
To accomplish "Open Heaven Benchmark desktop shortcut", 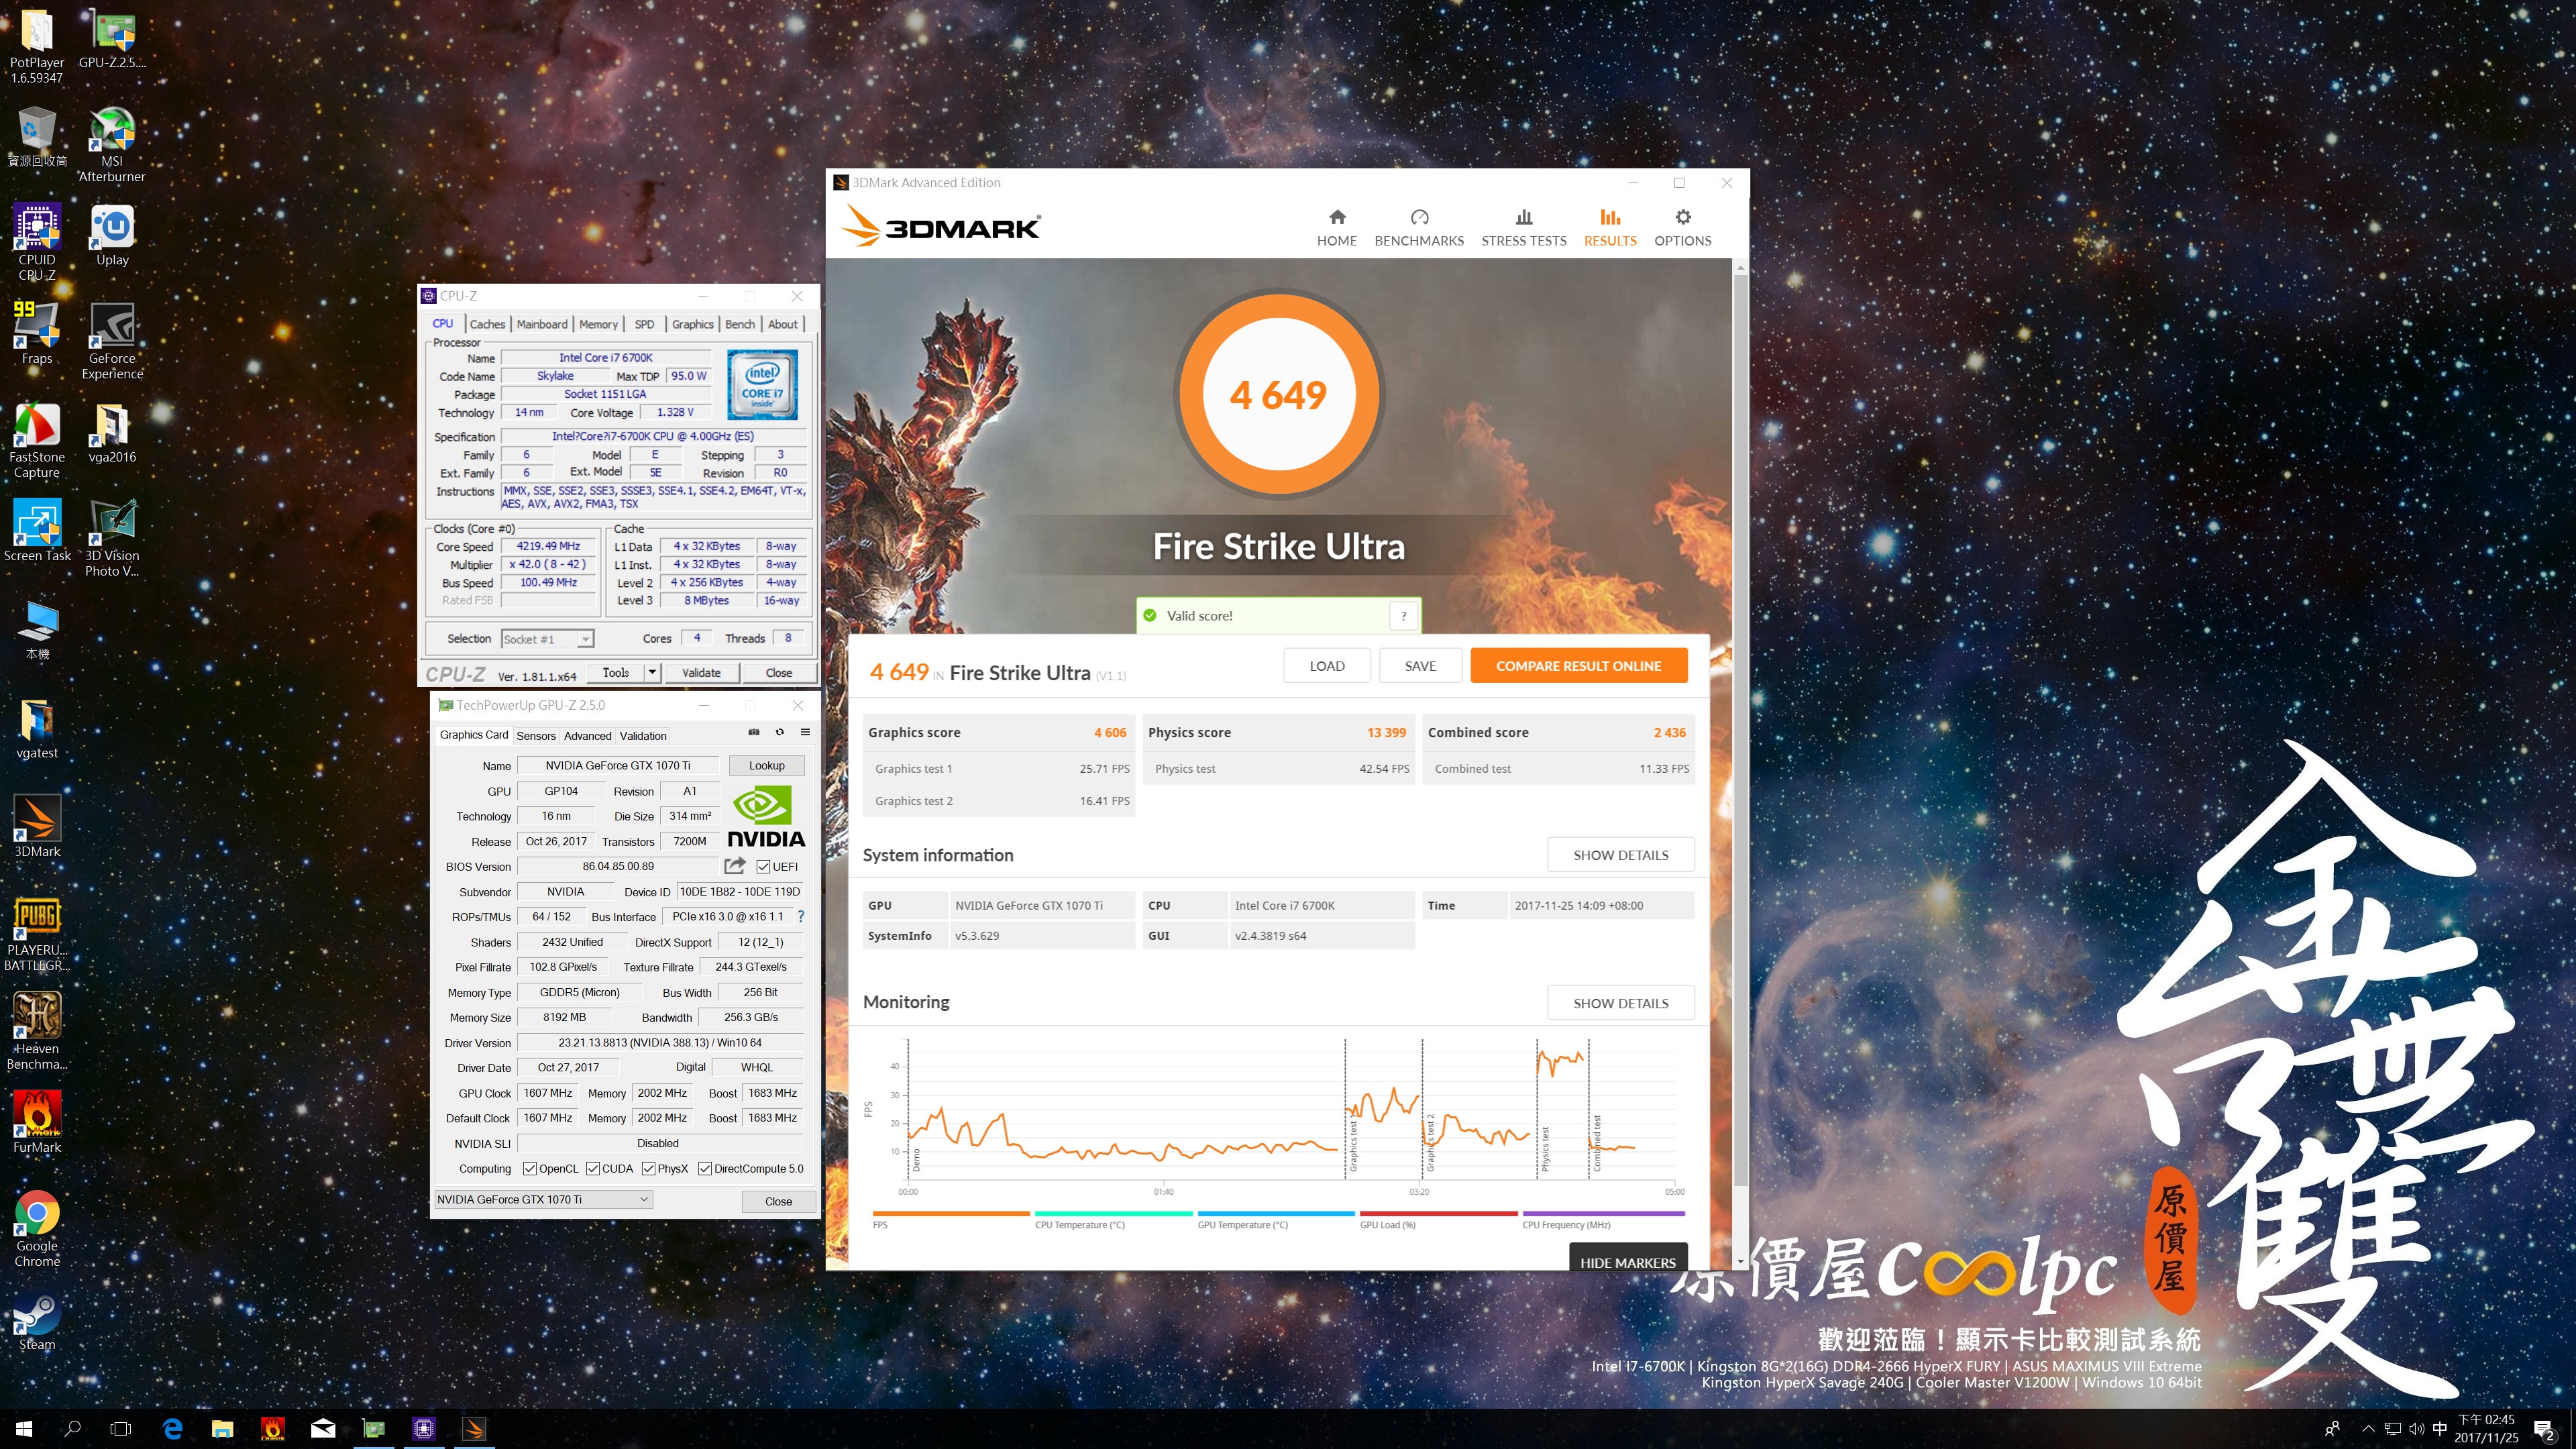I will (x=37, y=1031).
